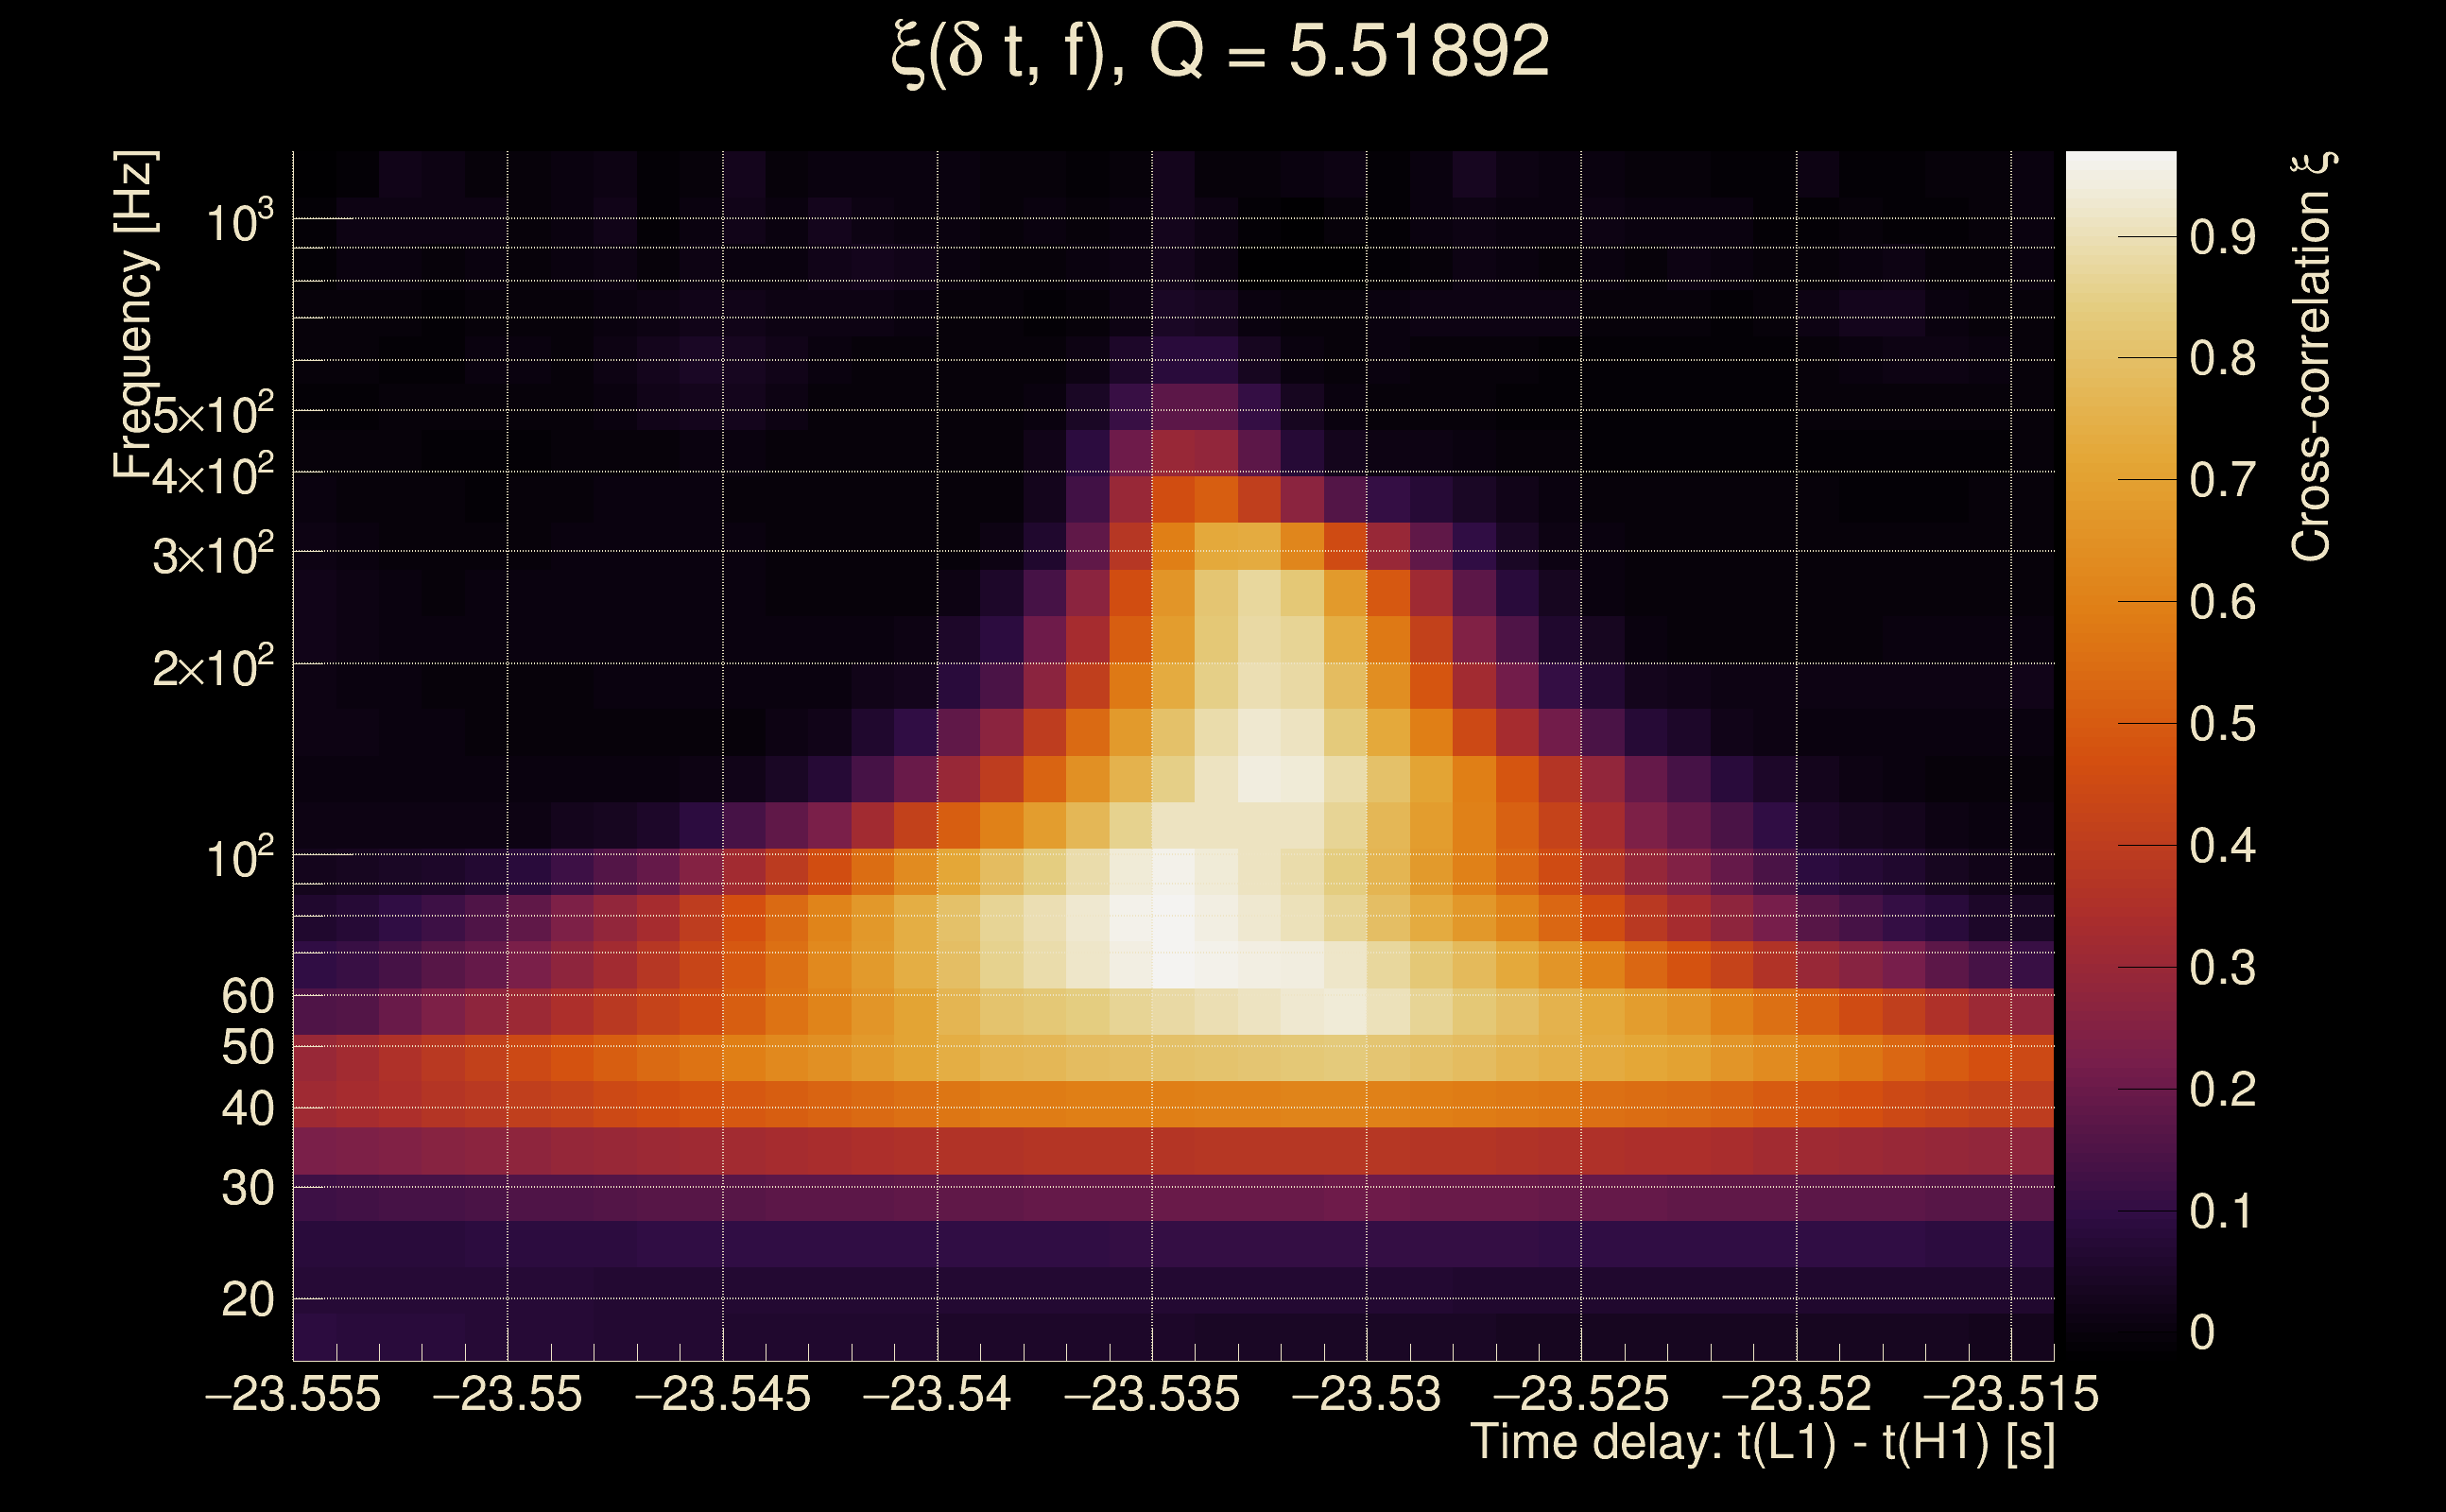
Task: Click the plot title showing Q = 5.51892
Action: click(x=1220, y=52)
